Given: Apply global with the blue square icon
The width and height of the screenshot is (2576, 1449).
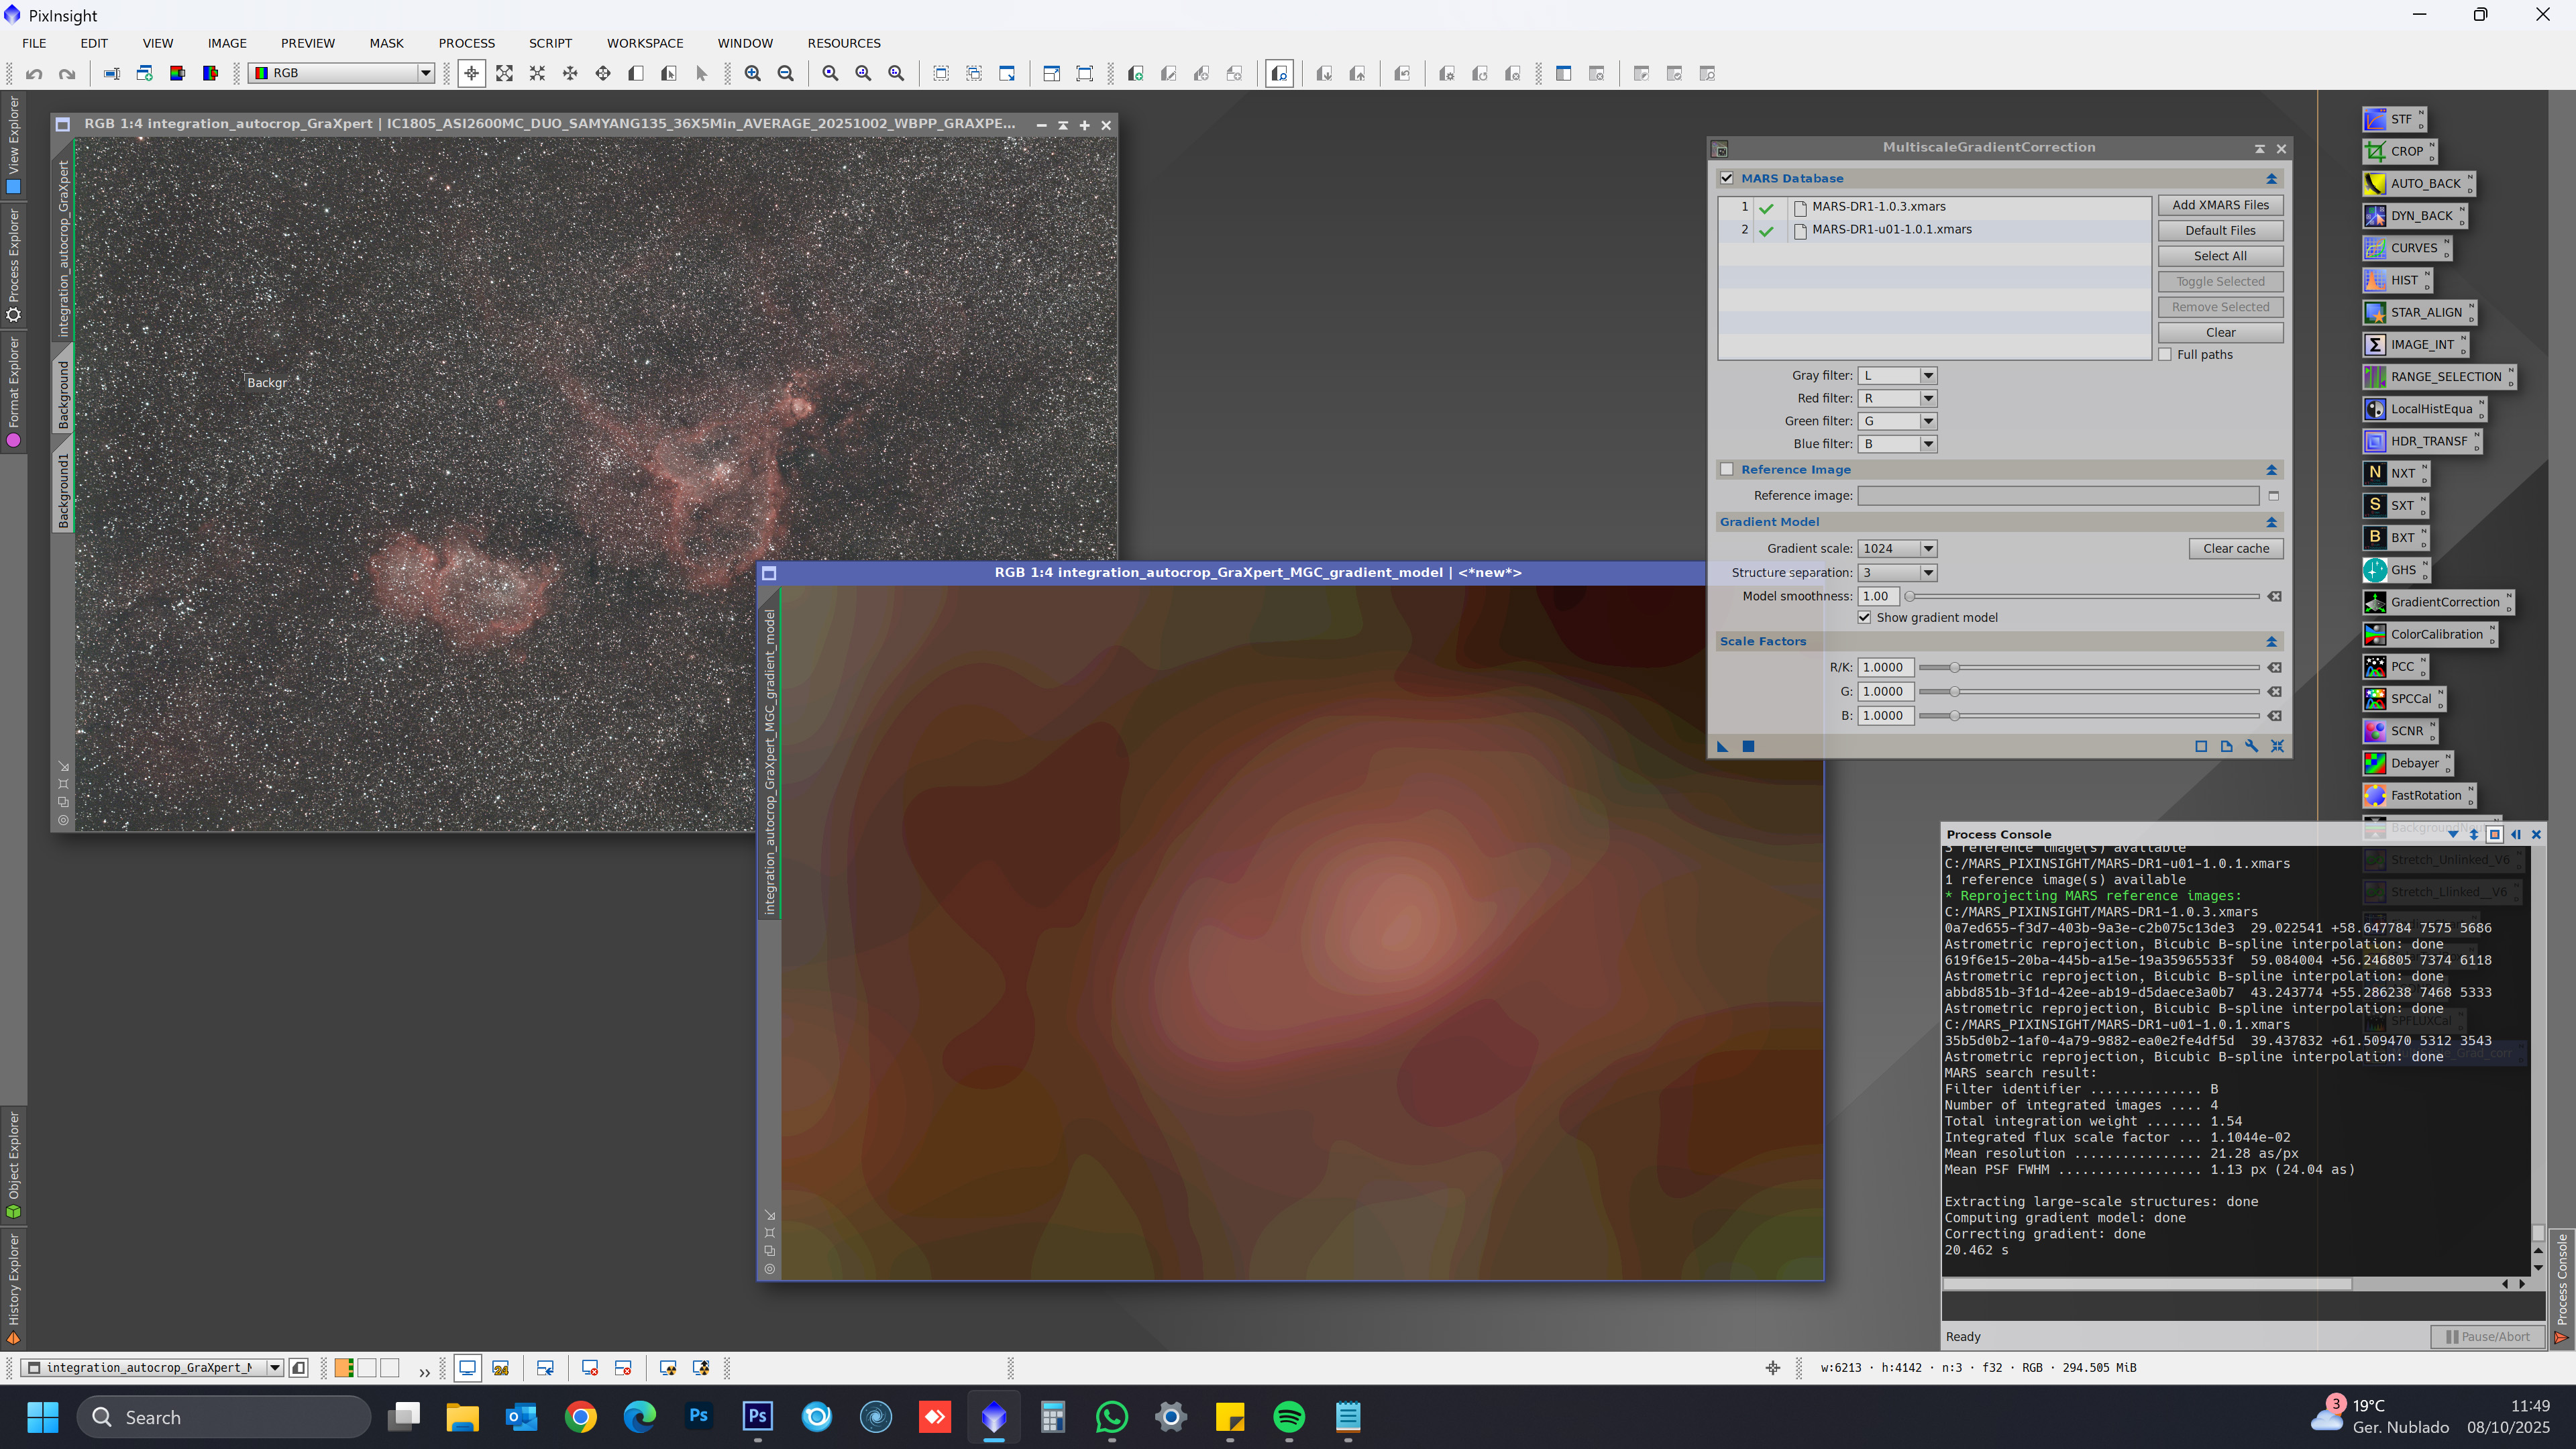Looking at the screenshot, I should 1748,746.
